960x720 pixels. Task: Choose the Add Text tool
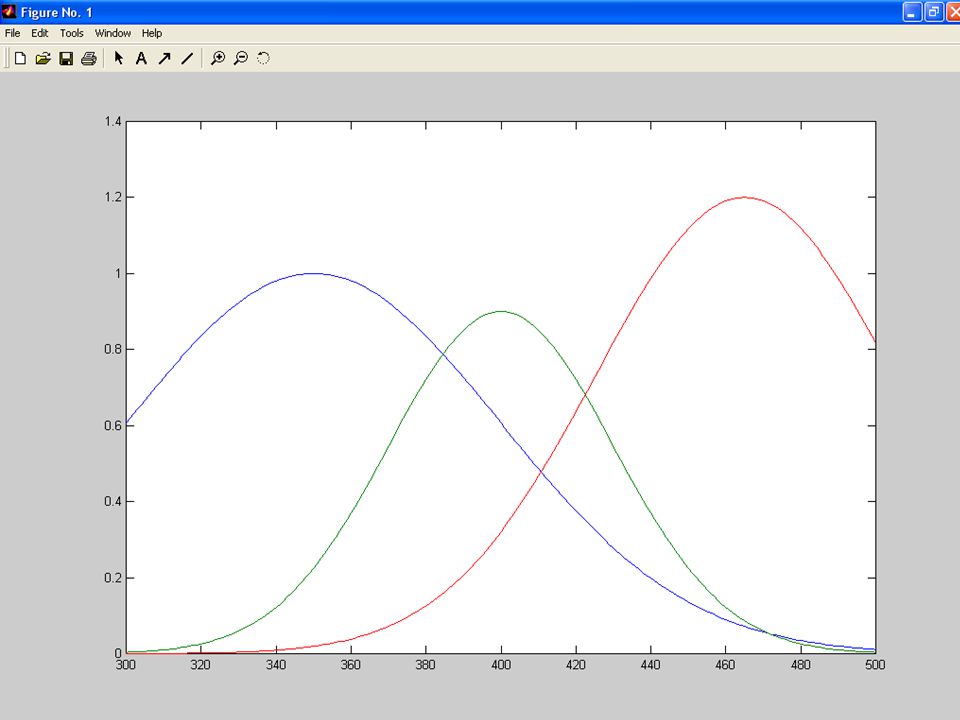[x=141, y=58]
